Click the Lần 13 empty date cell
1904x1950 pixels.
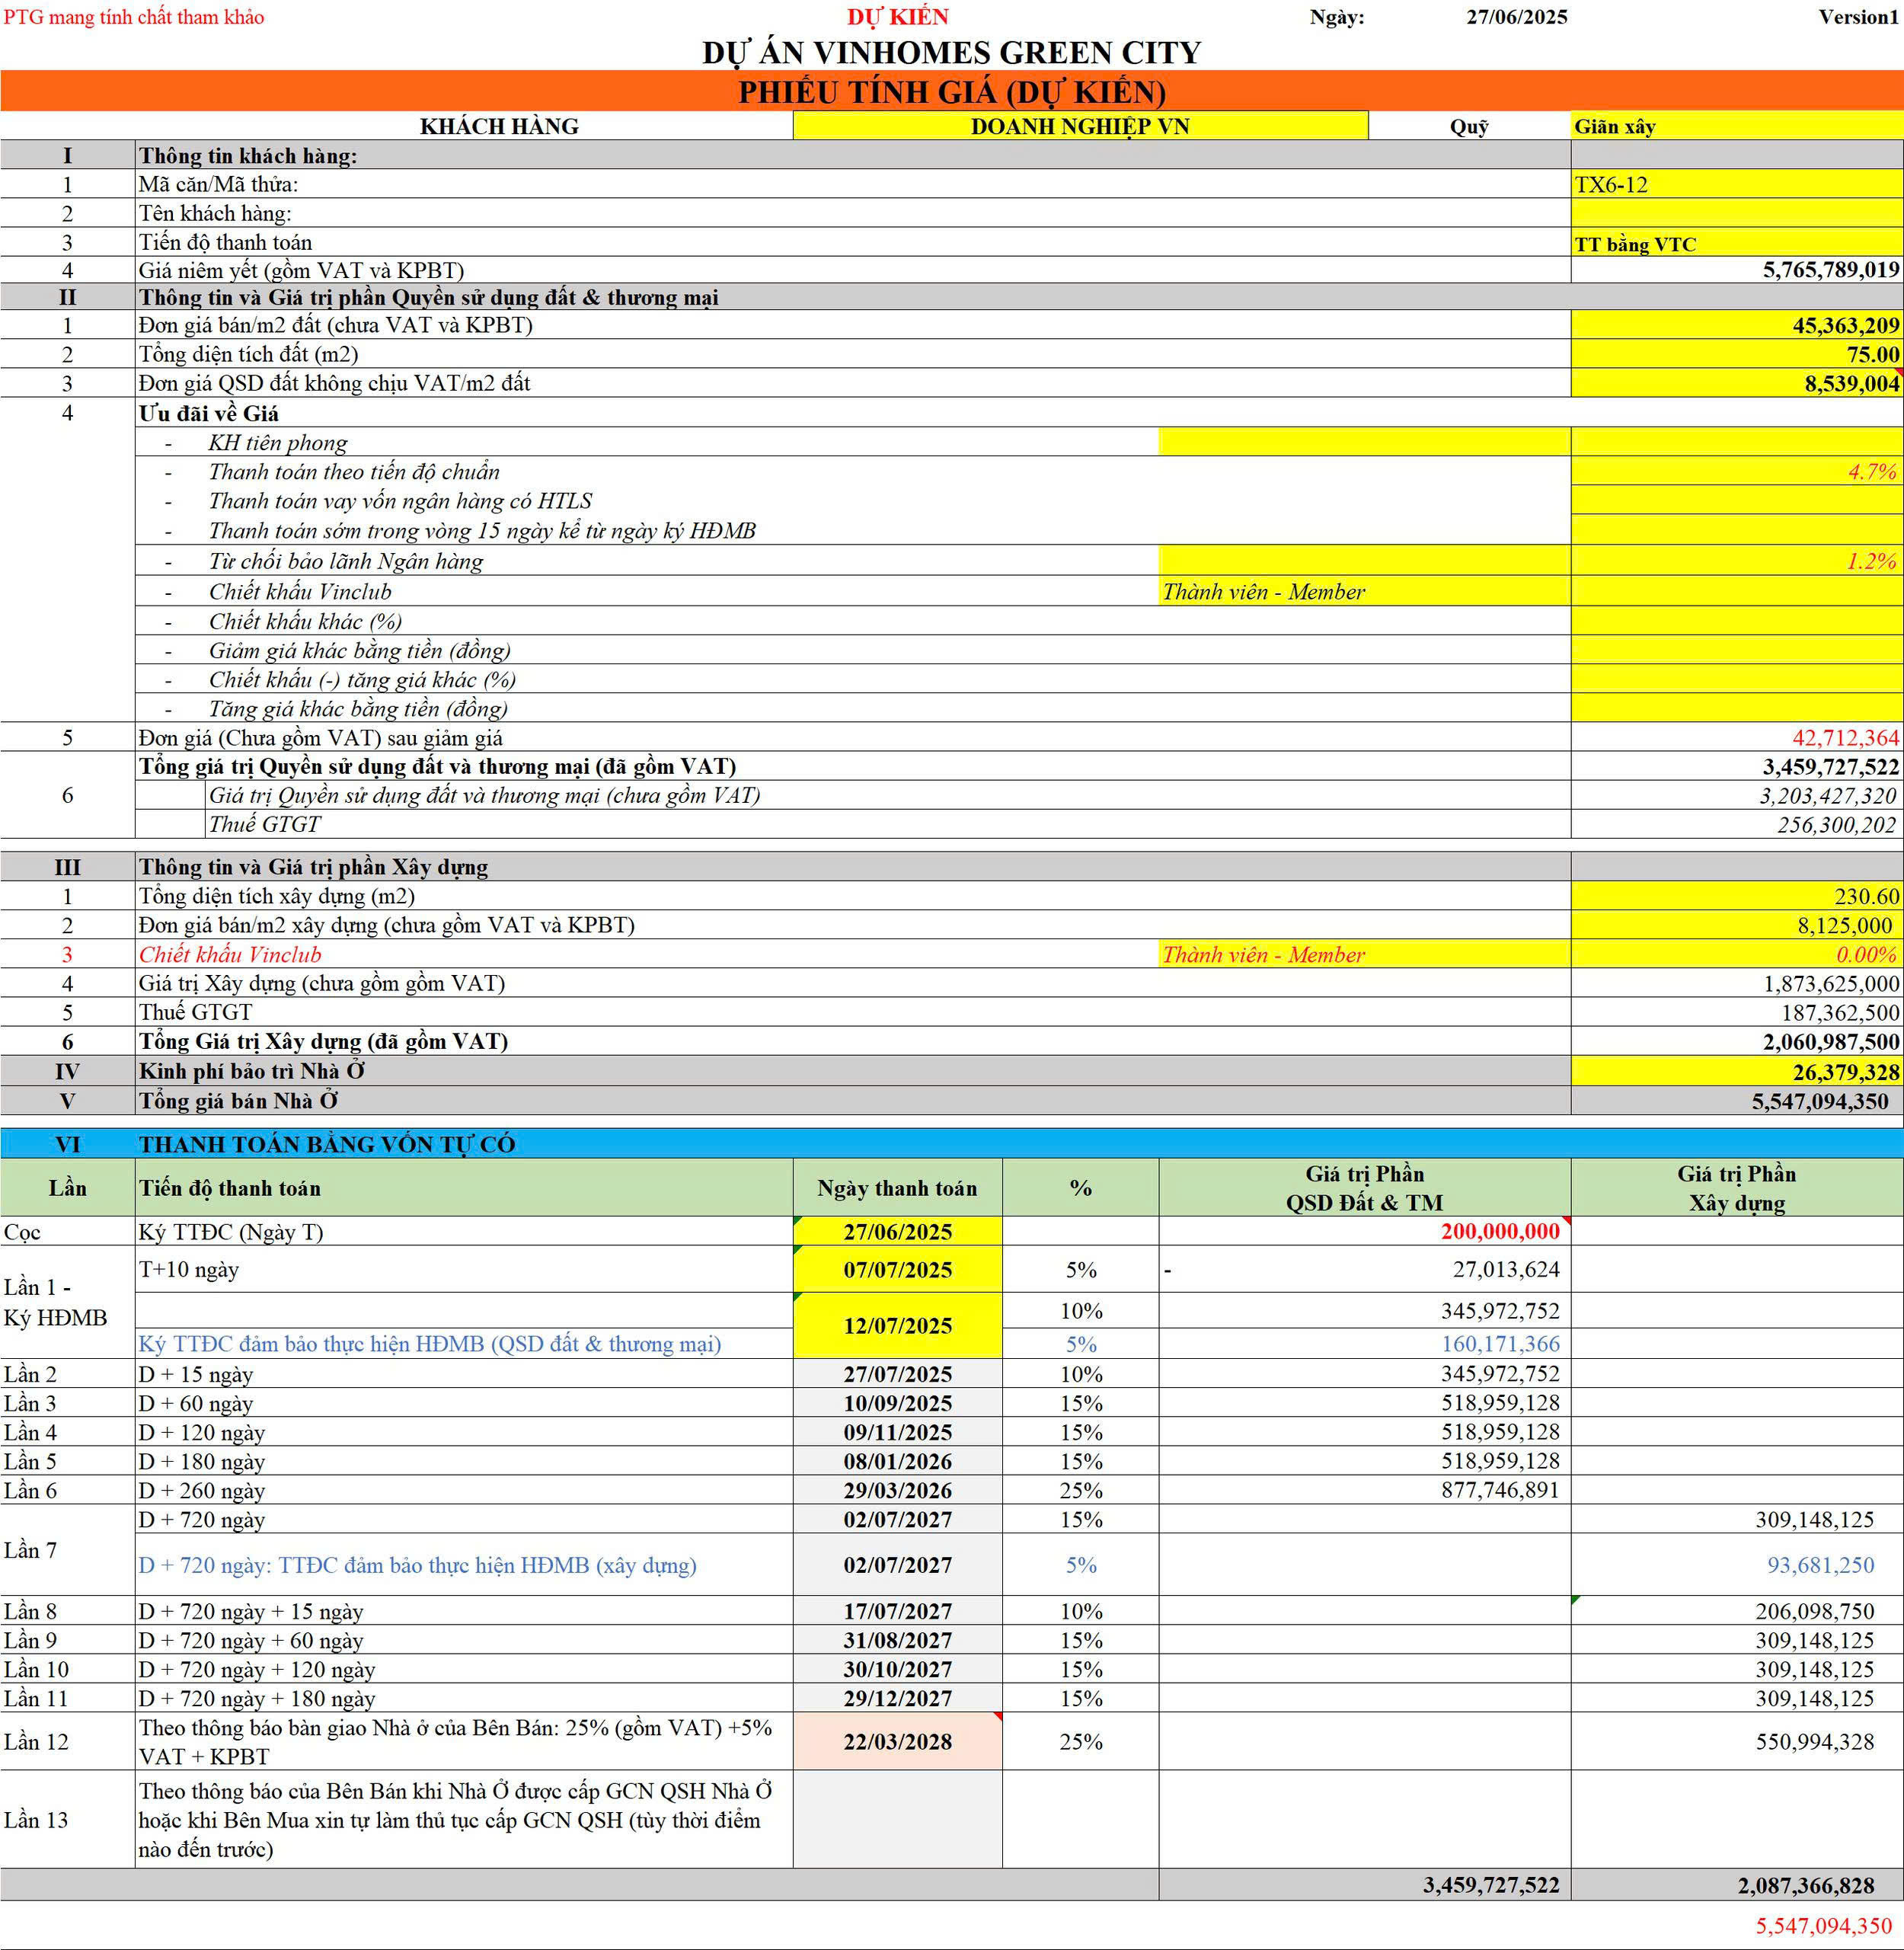[x=898, y=1819]
